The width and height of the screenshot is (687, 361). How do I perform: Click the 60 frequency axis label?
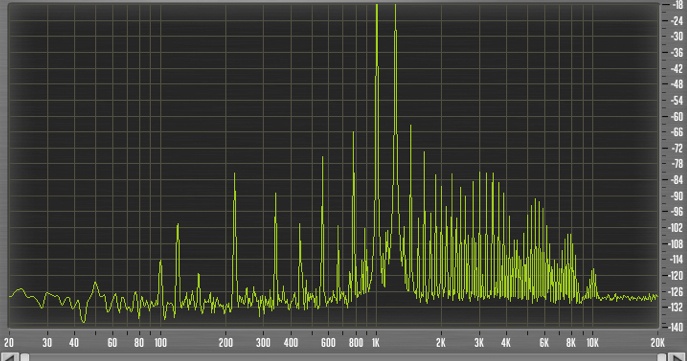tap(112, 343)
